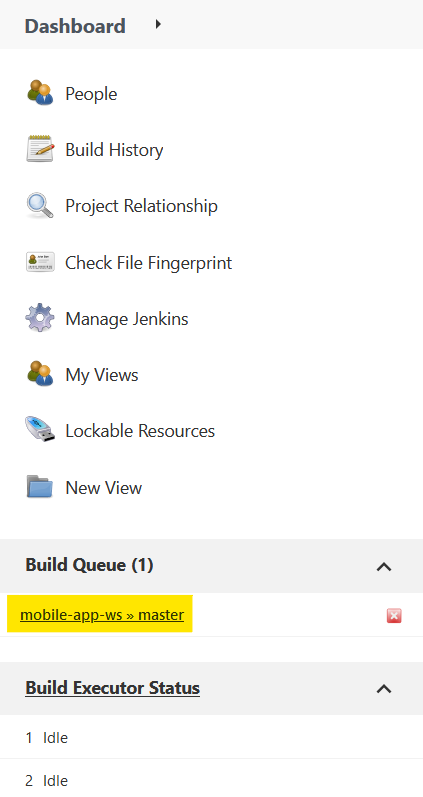The image size is (423, 797).
Task: Collapse the Build Queue panel
Action: click(384, 566)
